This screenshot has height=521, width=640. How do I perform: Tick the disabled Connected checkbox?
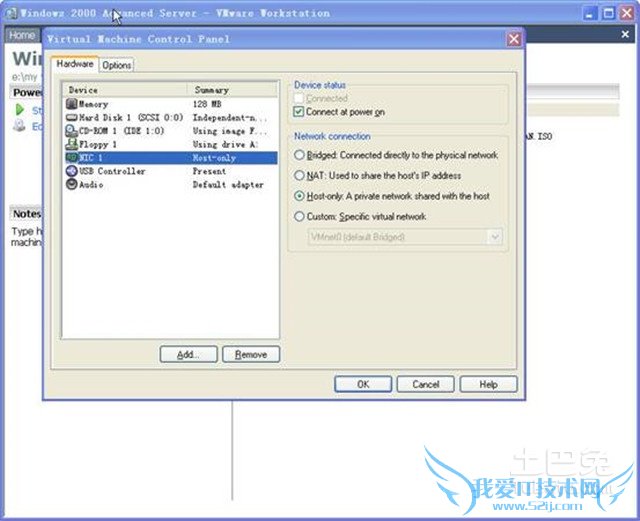(299, 98)
